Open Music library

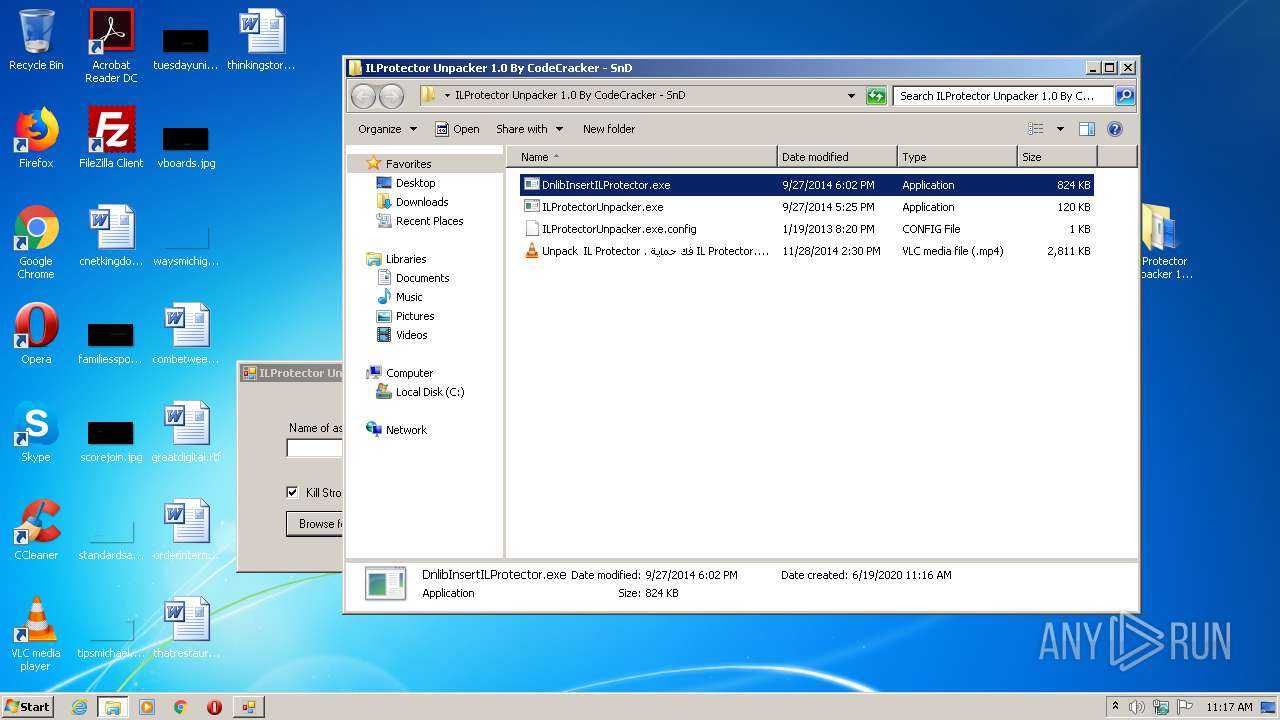[409, 297]
